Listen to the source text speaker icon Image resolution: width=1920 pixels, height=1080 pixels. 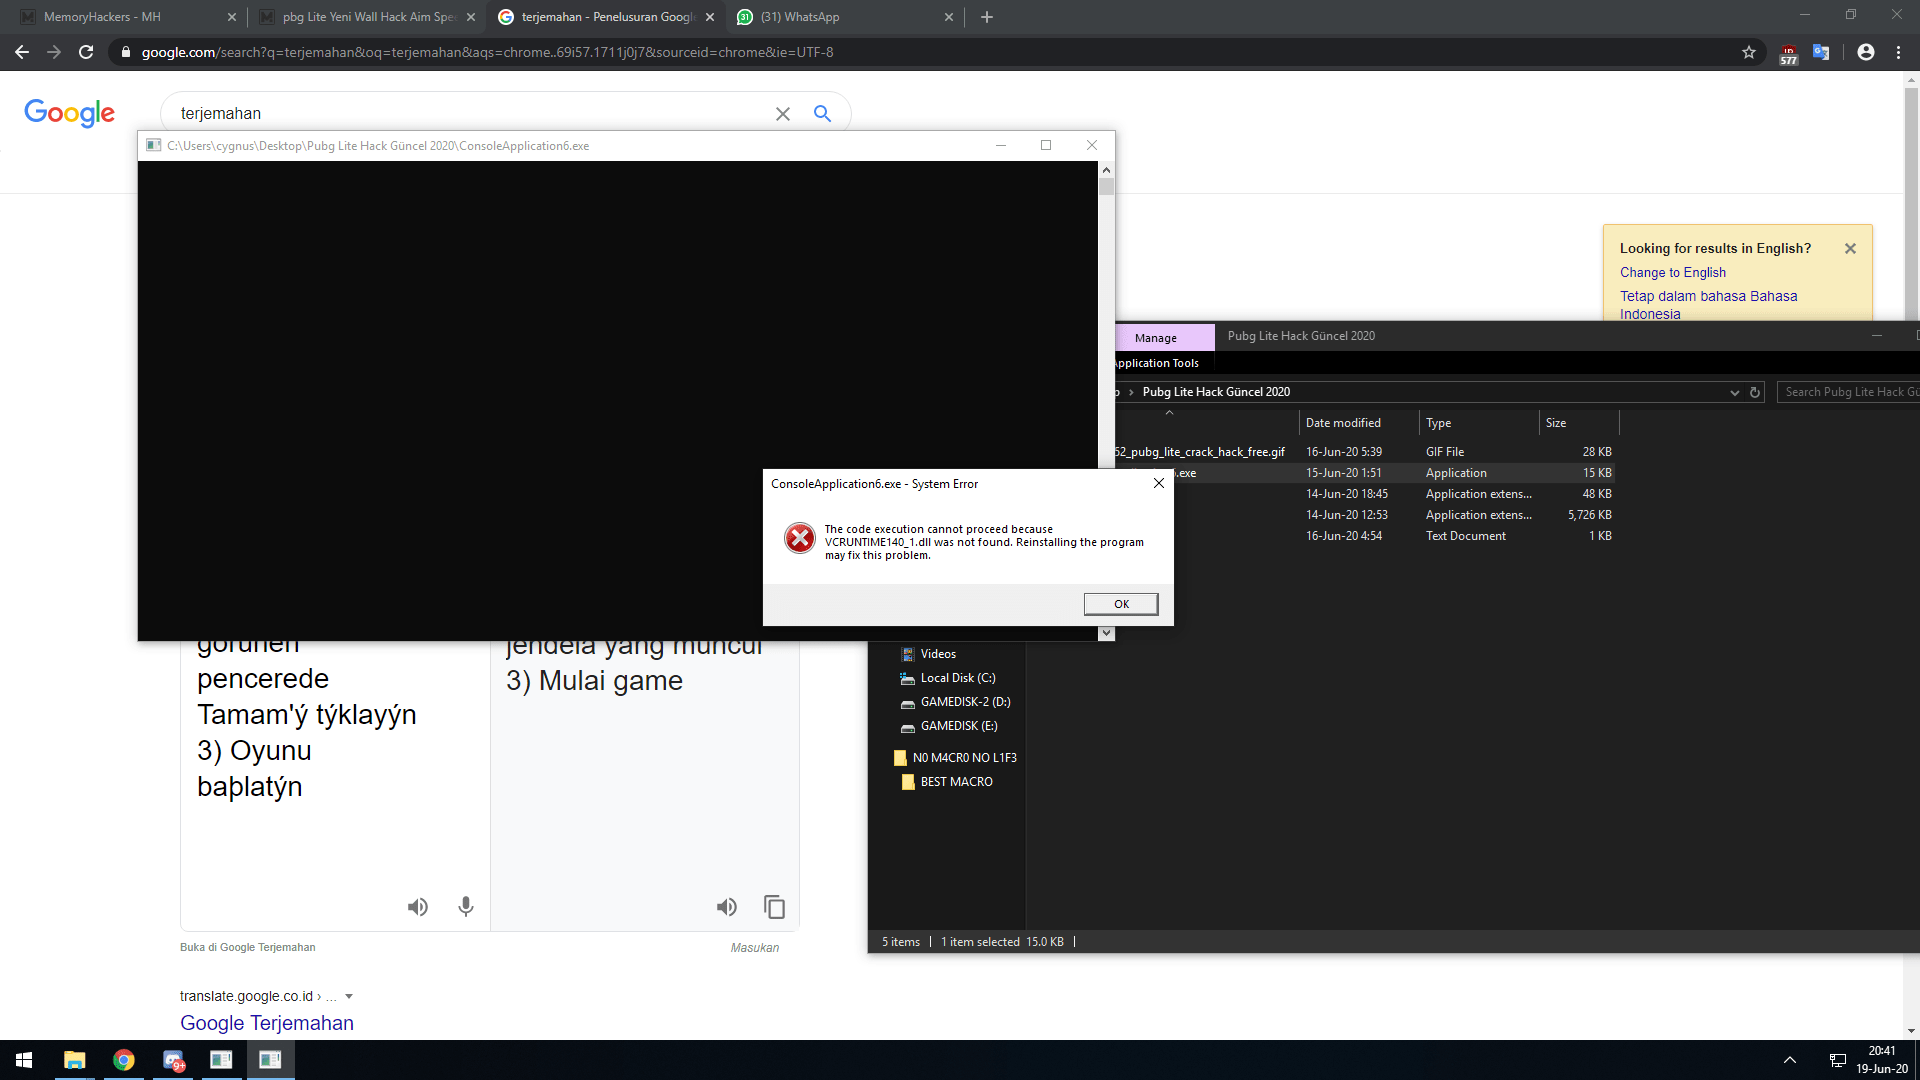pyautogui.click(x=418, y=907)
